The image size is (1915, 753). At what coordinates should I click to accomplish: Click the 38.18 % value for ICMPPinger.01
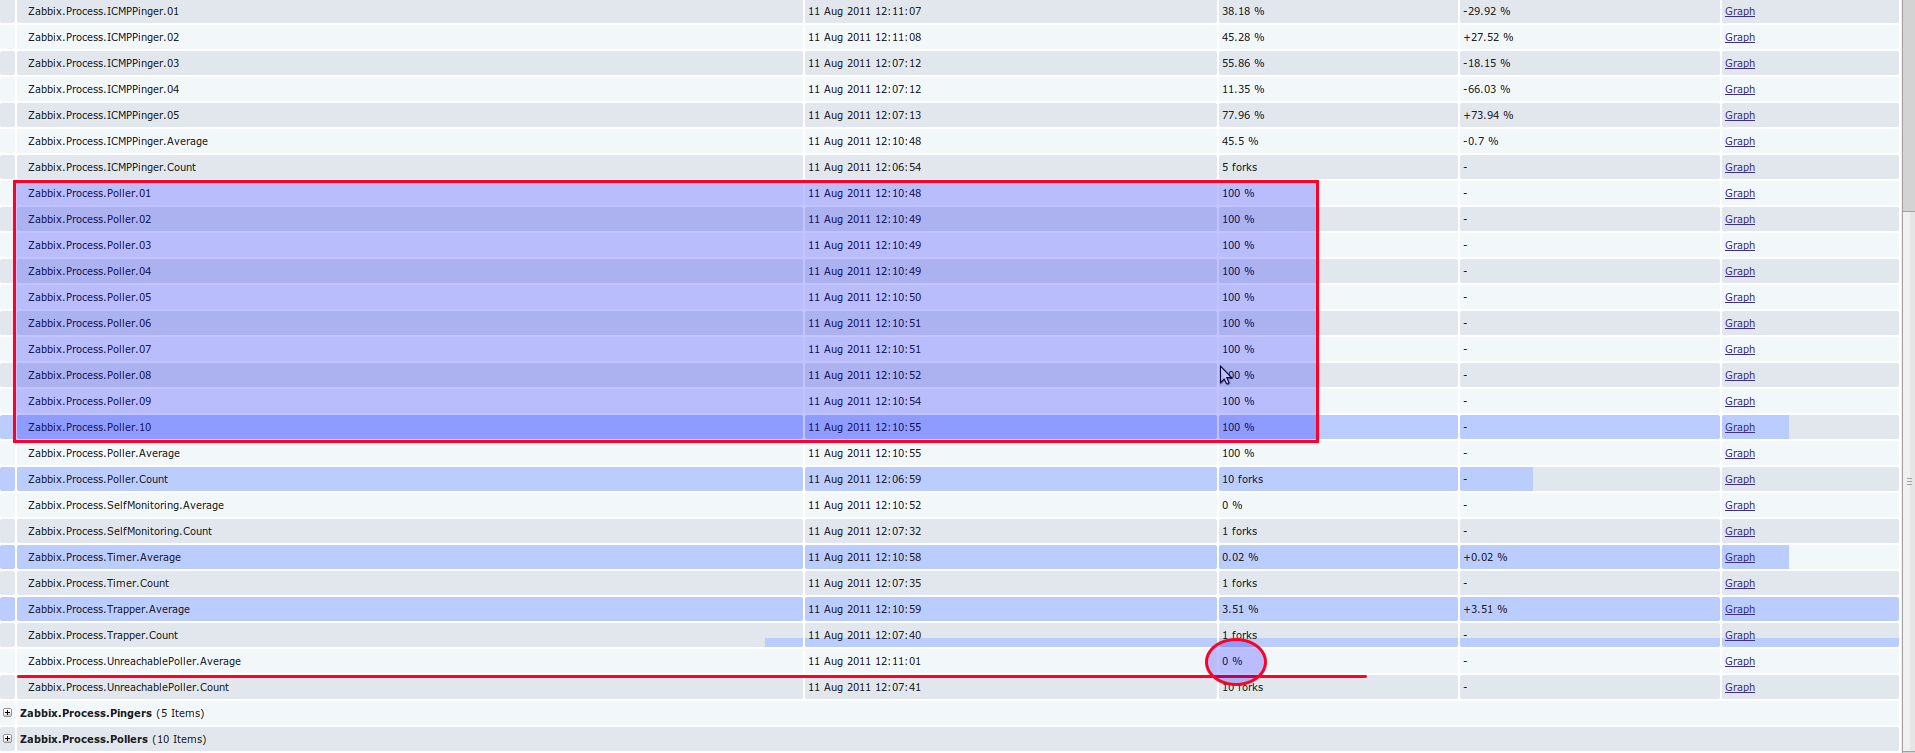1243,11
